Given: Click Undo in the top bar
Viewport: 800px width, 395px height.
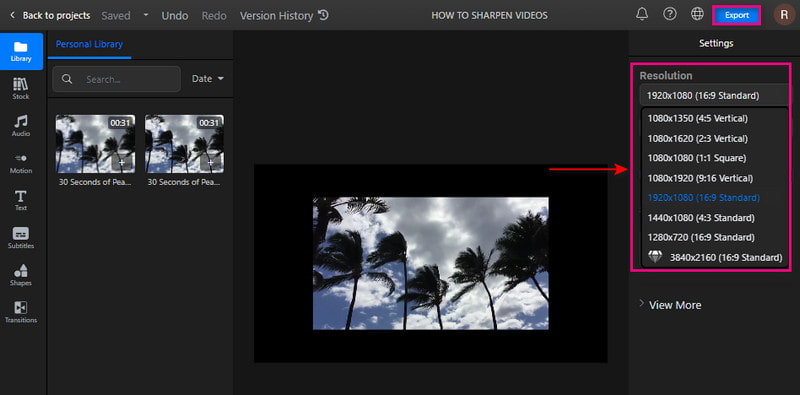Looking at the screenshot, I should [174, 15].
